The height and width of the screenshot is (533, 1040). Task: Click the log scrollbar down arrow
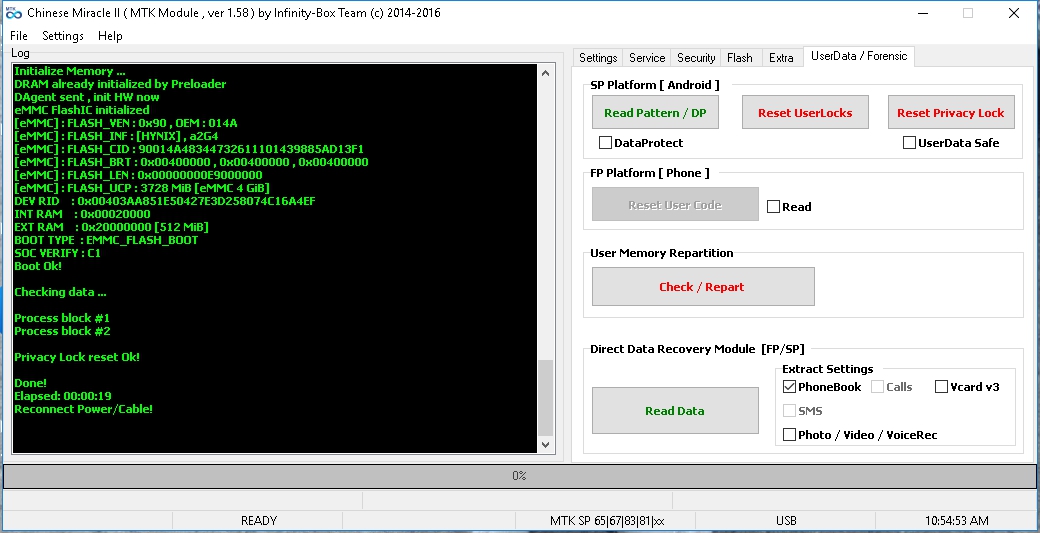click(545, 445)
